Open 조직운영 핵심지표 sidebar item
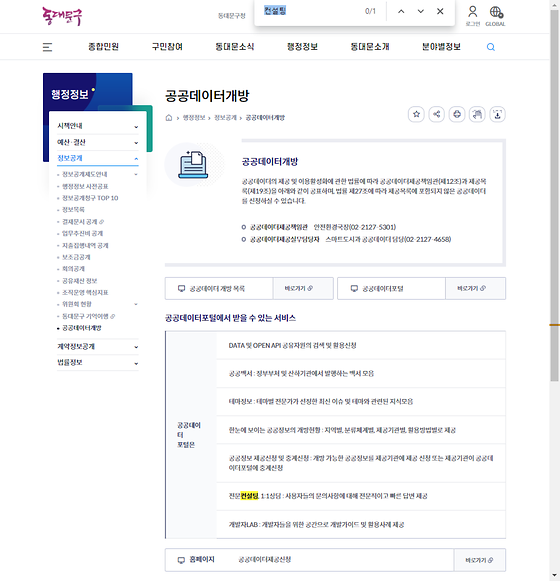The width and height of the screenshot is (560, 581). click(x=85, y=292)
